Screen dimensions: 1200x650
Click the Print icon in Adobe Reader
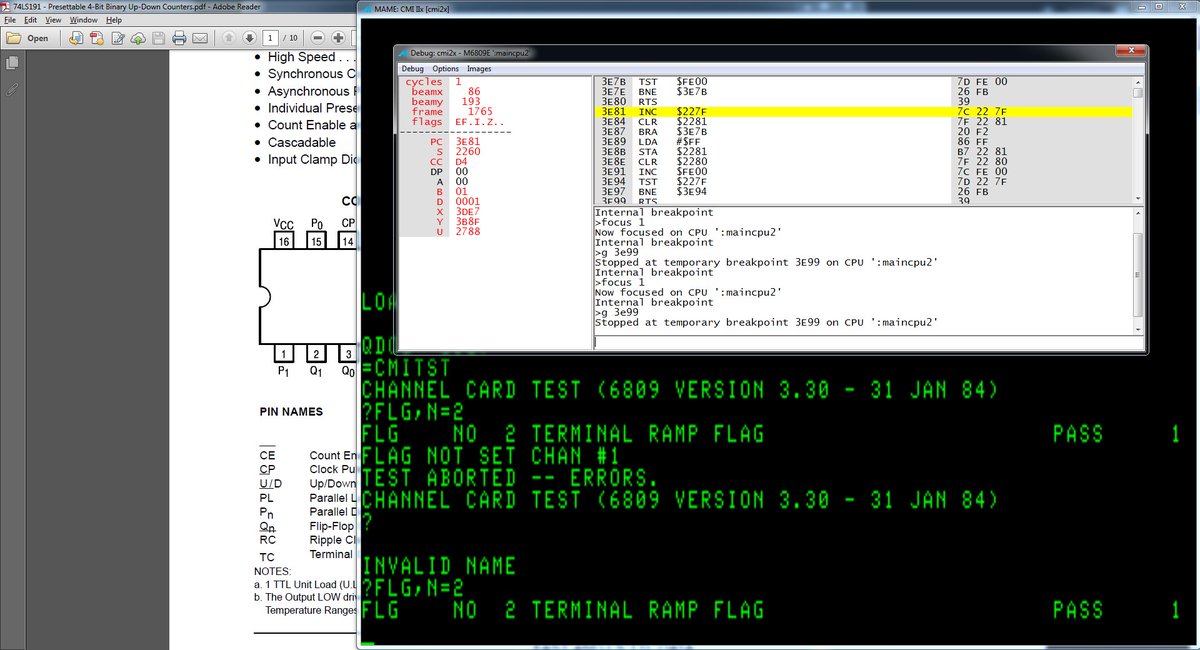(179, 38)
